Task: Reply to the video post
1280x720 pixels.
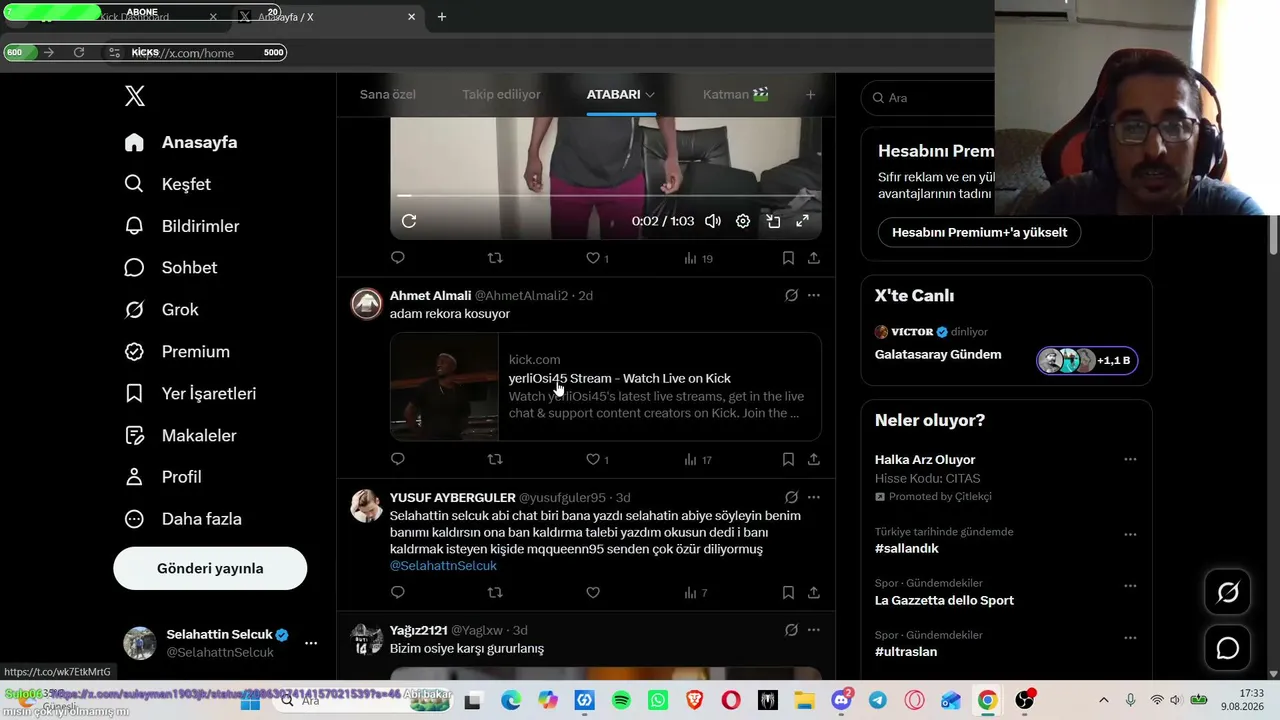Action: click(x=398, y=258)
